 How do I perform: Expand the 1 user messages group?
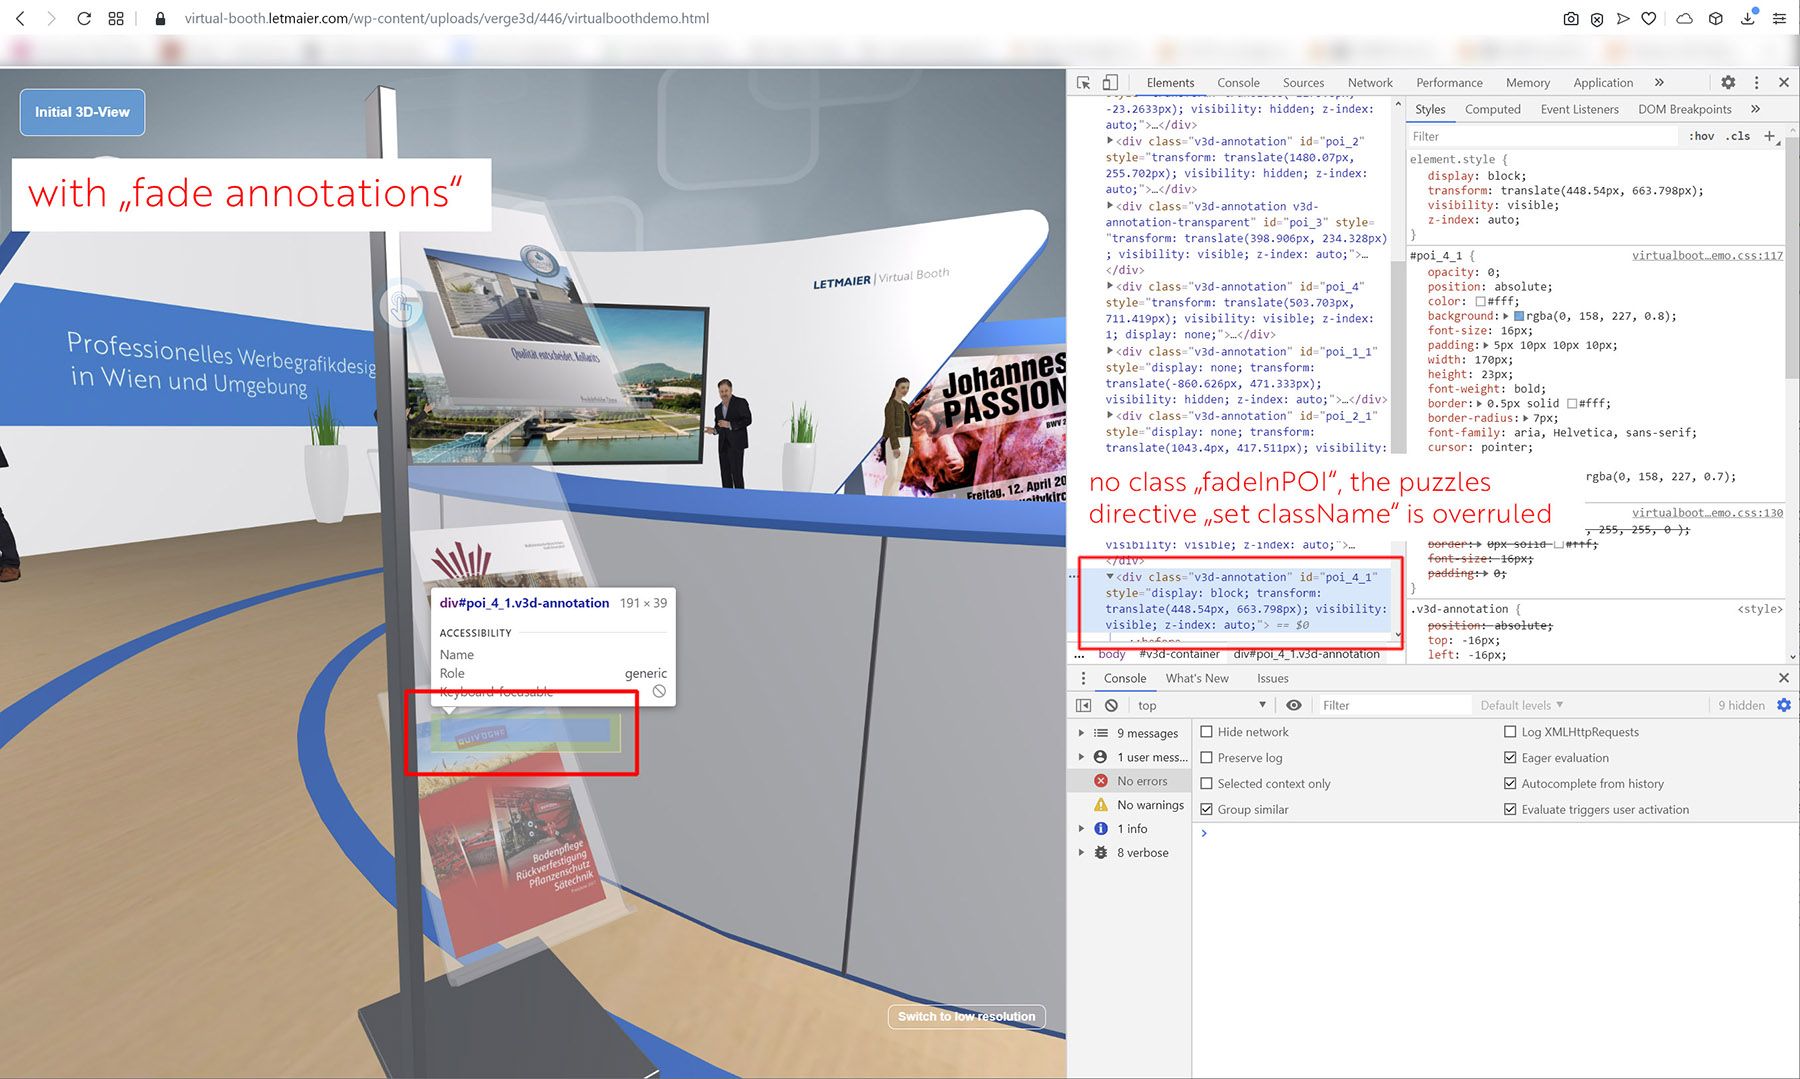click(x=1081, y=757)
